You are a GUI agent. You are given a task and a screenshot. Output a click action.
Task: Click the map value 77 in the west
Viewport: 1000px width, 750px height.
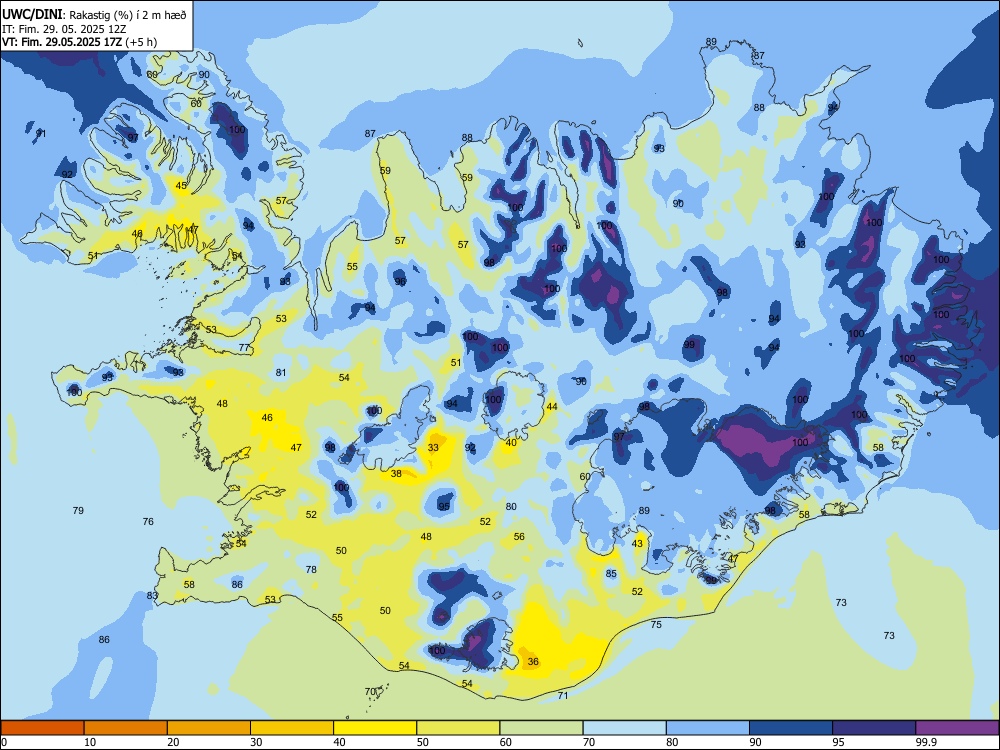pyautogui.click(x=244, y=348)
